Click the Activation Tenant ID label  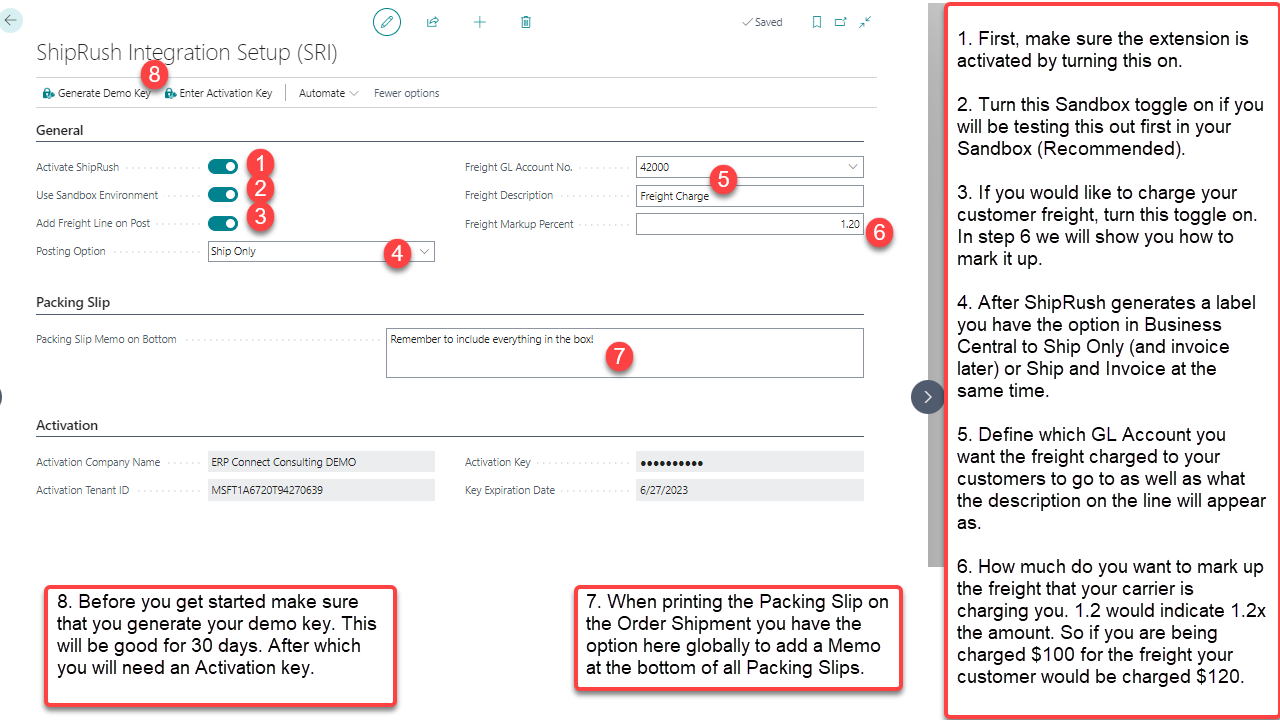pos(82,490)
